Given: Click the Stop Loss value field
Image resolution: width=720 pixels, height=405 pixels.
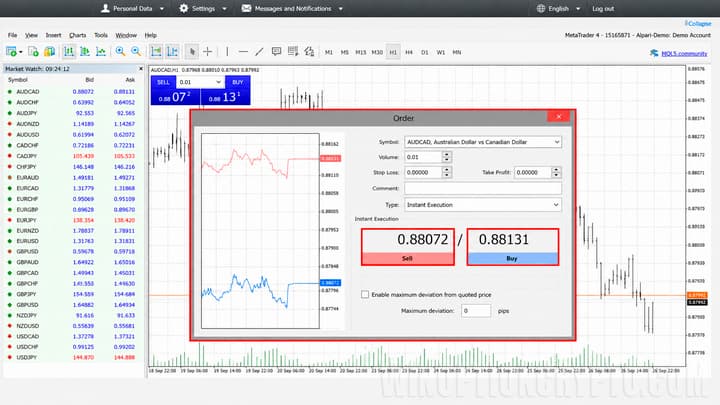Looking at the screenshot, I should pos(423,172).
